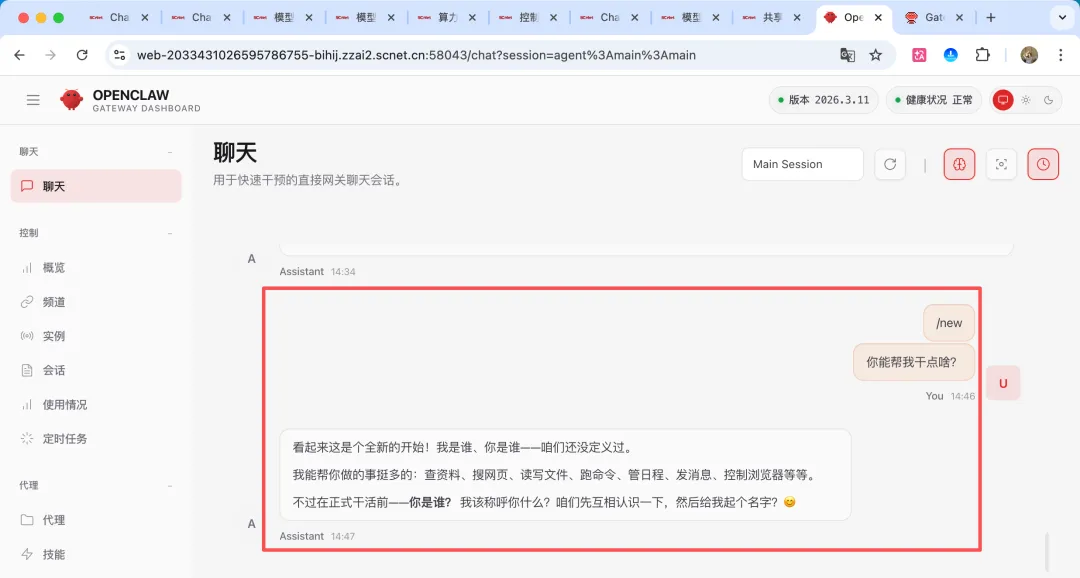Bookmark this page with star icon
The height and width of the screenshot is (578, 1080).
(875, 55)
